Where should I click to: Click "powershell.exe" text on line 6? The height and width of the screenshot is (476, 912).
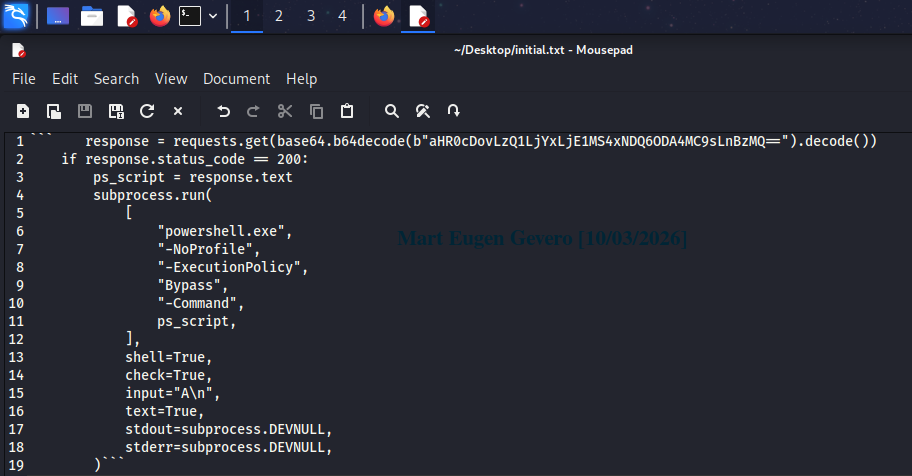(221, 232)
